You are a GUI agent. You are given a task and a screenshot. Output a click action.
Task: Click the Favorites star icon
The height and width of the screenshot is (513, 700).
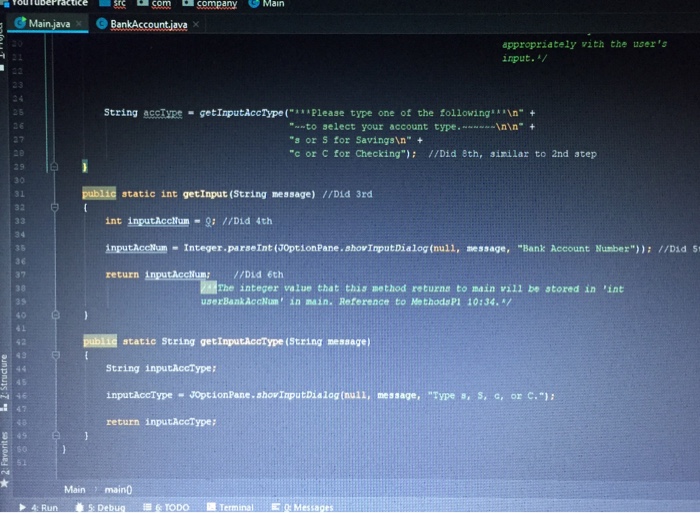click(4, 483)
